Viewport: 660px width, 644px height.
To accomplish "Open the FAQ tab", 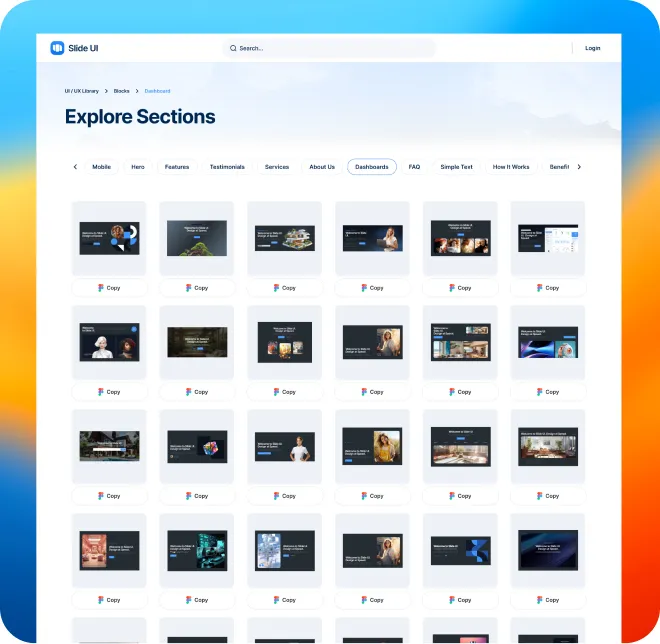I will [414, 167].
